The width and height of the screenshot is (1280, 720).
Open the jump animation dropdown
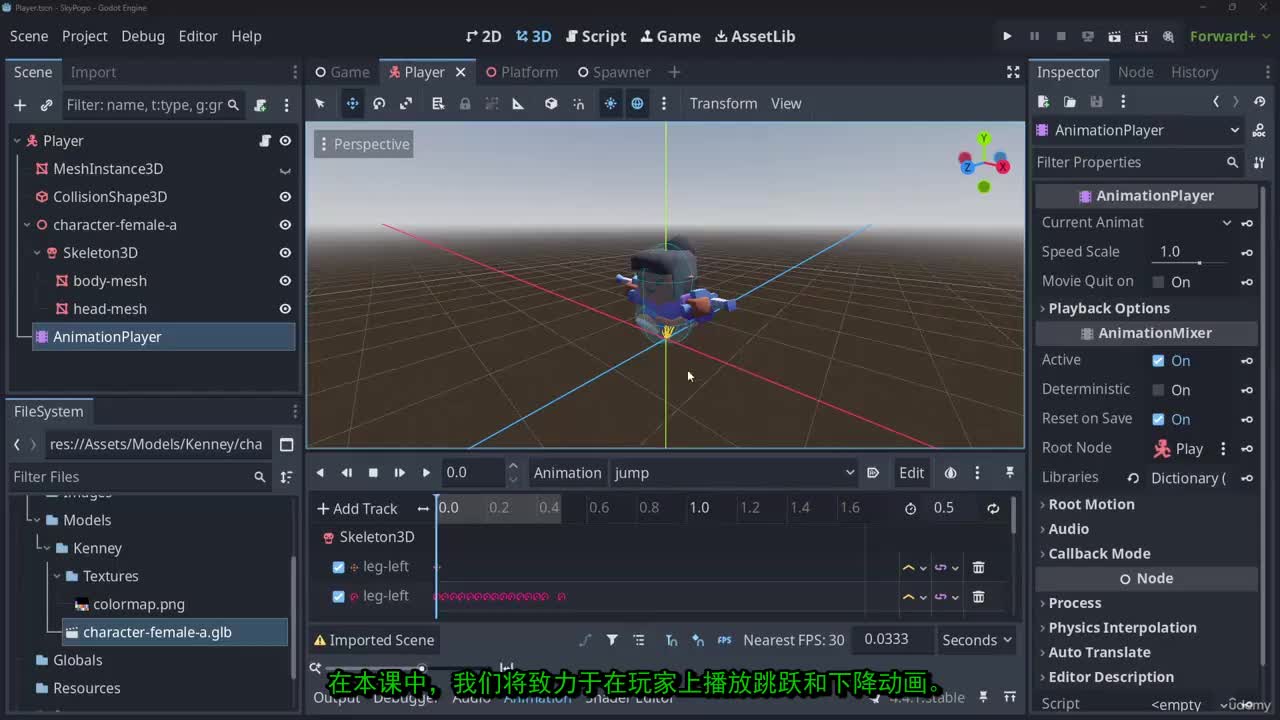click(735, 473)
